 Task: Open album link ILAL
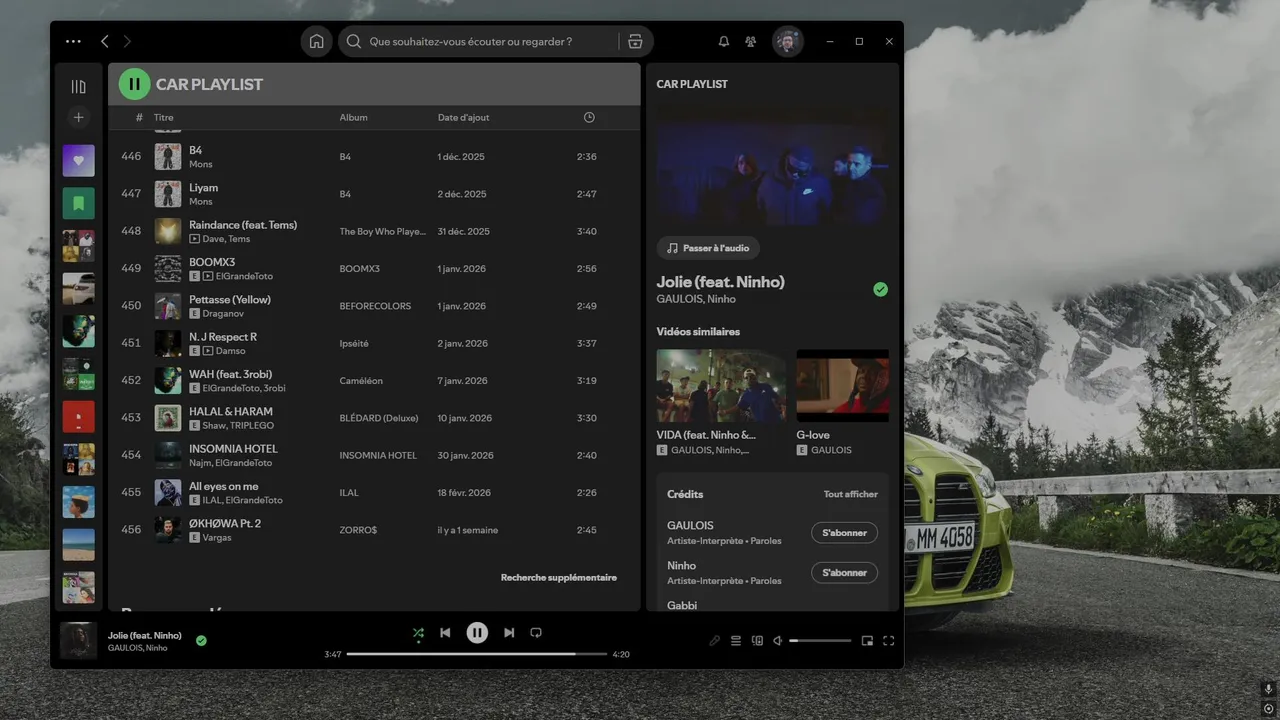click(x=349, y=493)
